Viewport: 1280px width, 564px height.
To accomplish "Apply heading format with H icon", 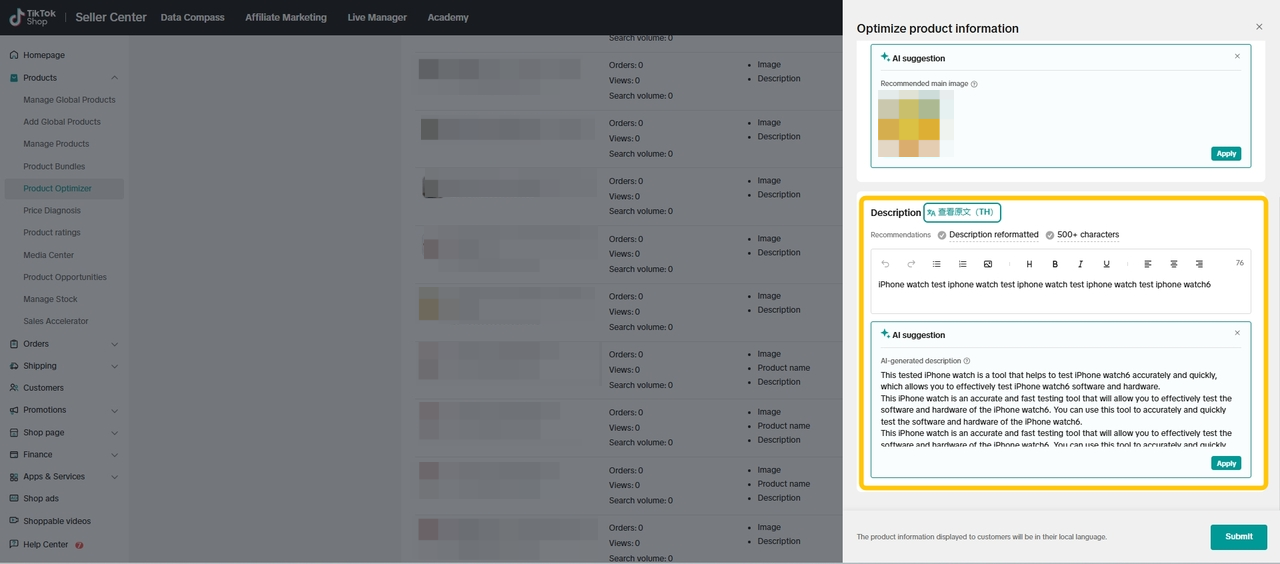I will coord(1029,264).
